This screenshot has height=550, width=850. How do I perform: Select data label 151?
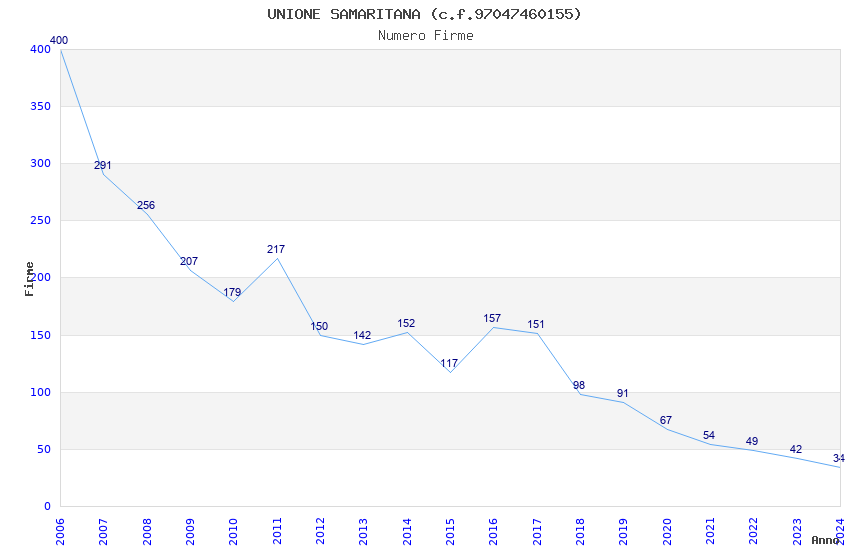click(x=536, y=325)
